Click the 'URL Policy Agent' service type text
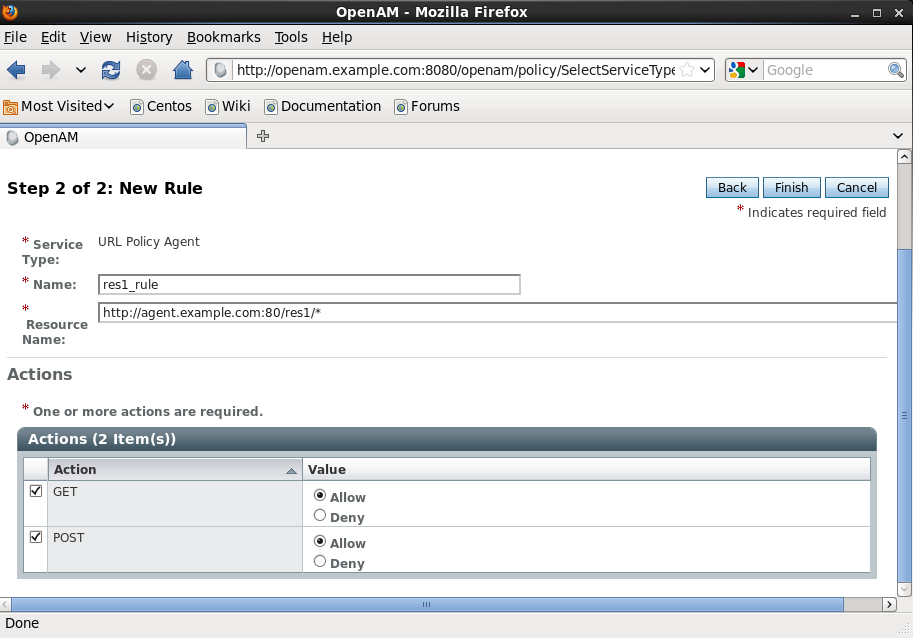This screenshot has height=638, width=913. click(148, 242)
